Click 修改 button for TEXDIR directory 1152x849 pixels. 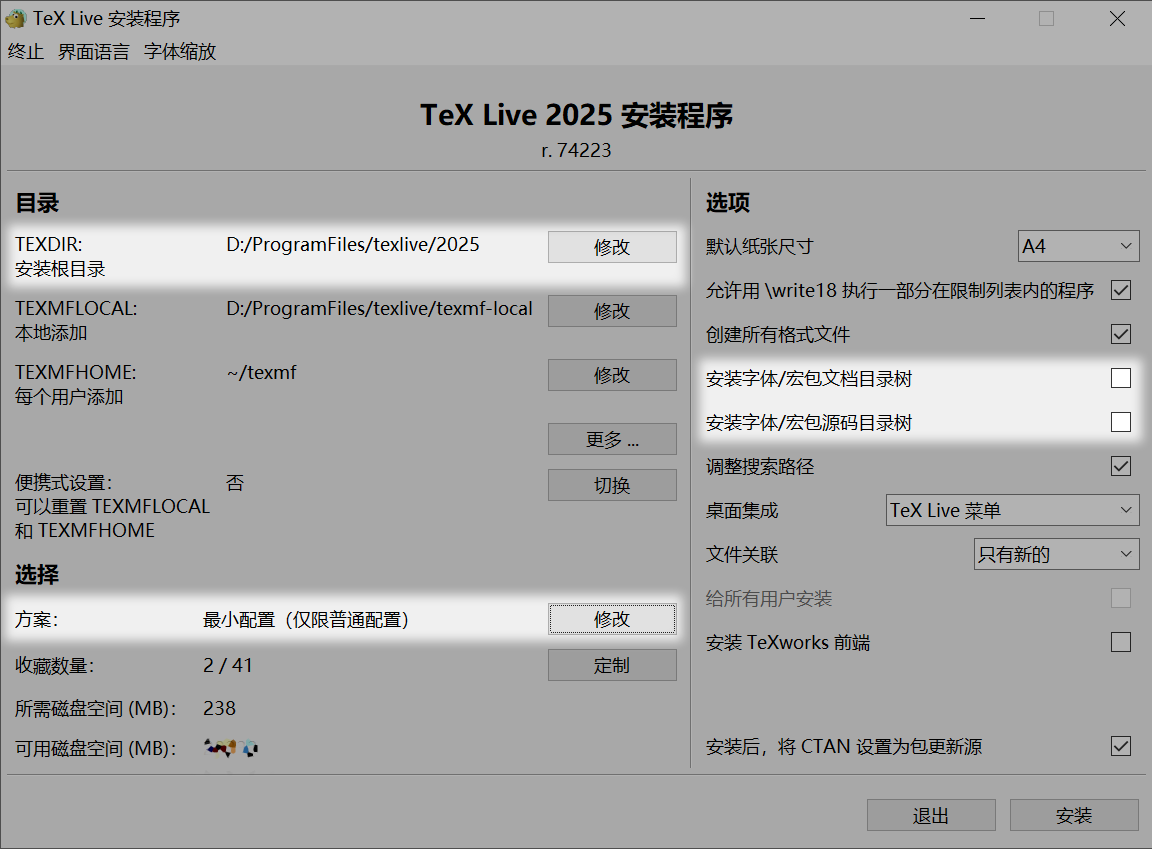pos(612,247)
